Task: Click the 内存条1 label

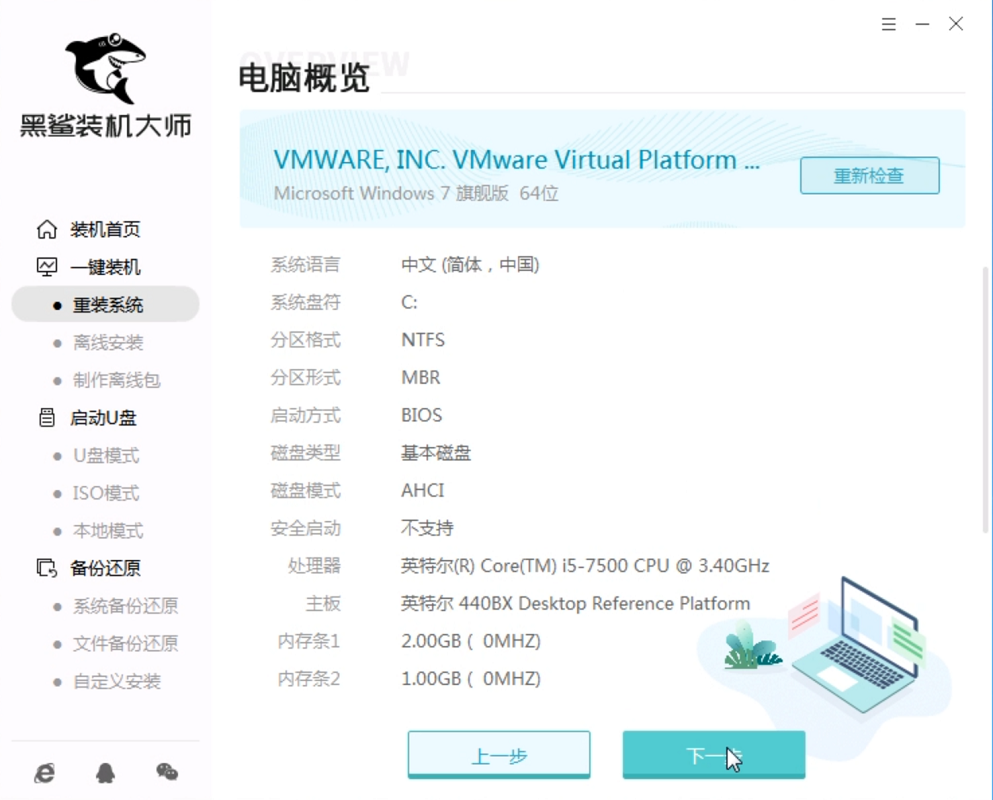Action: [309, 641]
